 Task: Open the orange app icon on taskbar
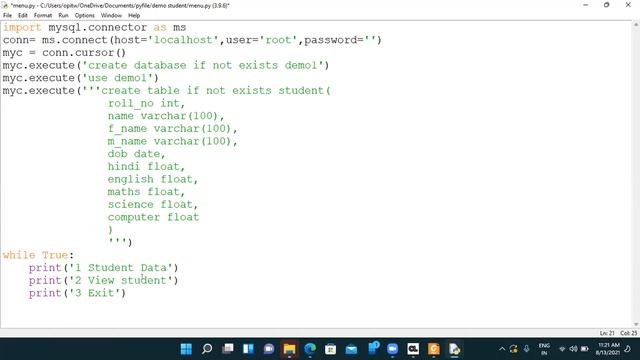[433, 349]
